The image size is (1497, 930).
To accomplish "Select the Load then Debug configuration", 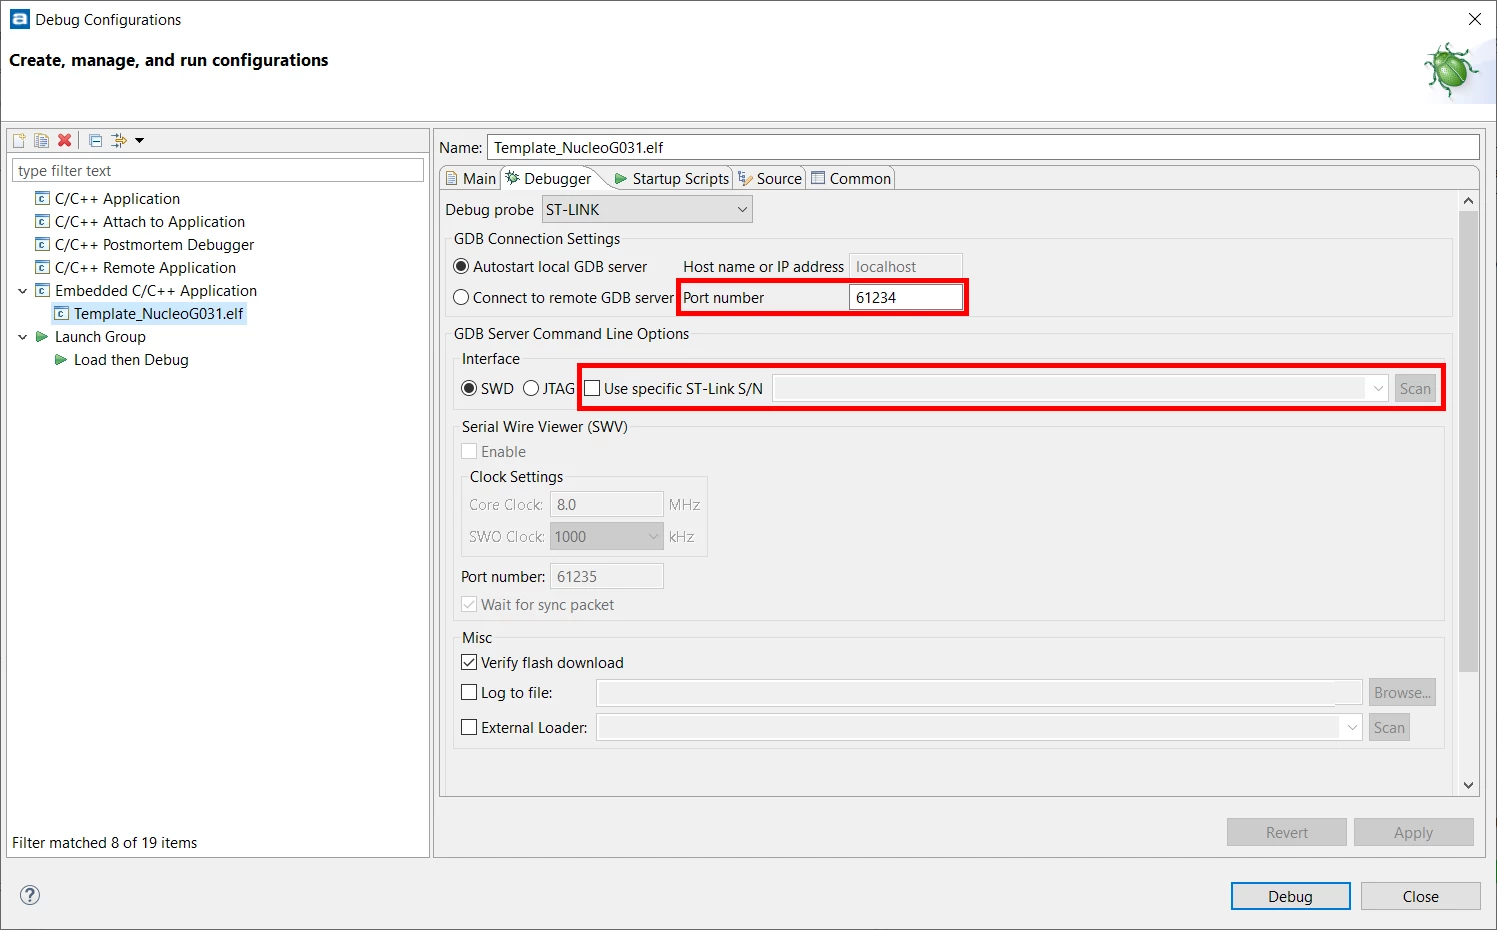I will tap(131, 359).
